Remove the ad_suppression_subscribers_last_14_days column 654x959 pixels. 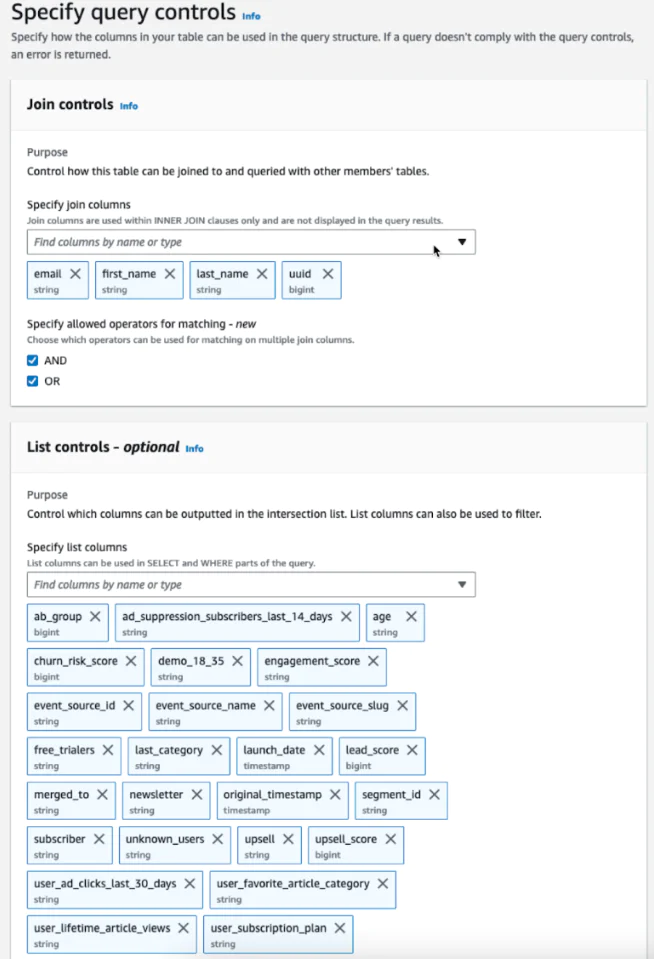pos(345,616)
